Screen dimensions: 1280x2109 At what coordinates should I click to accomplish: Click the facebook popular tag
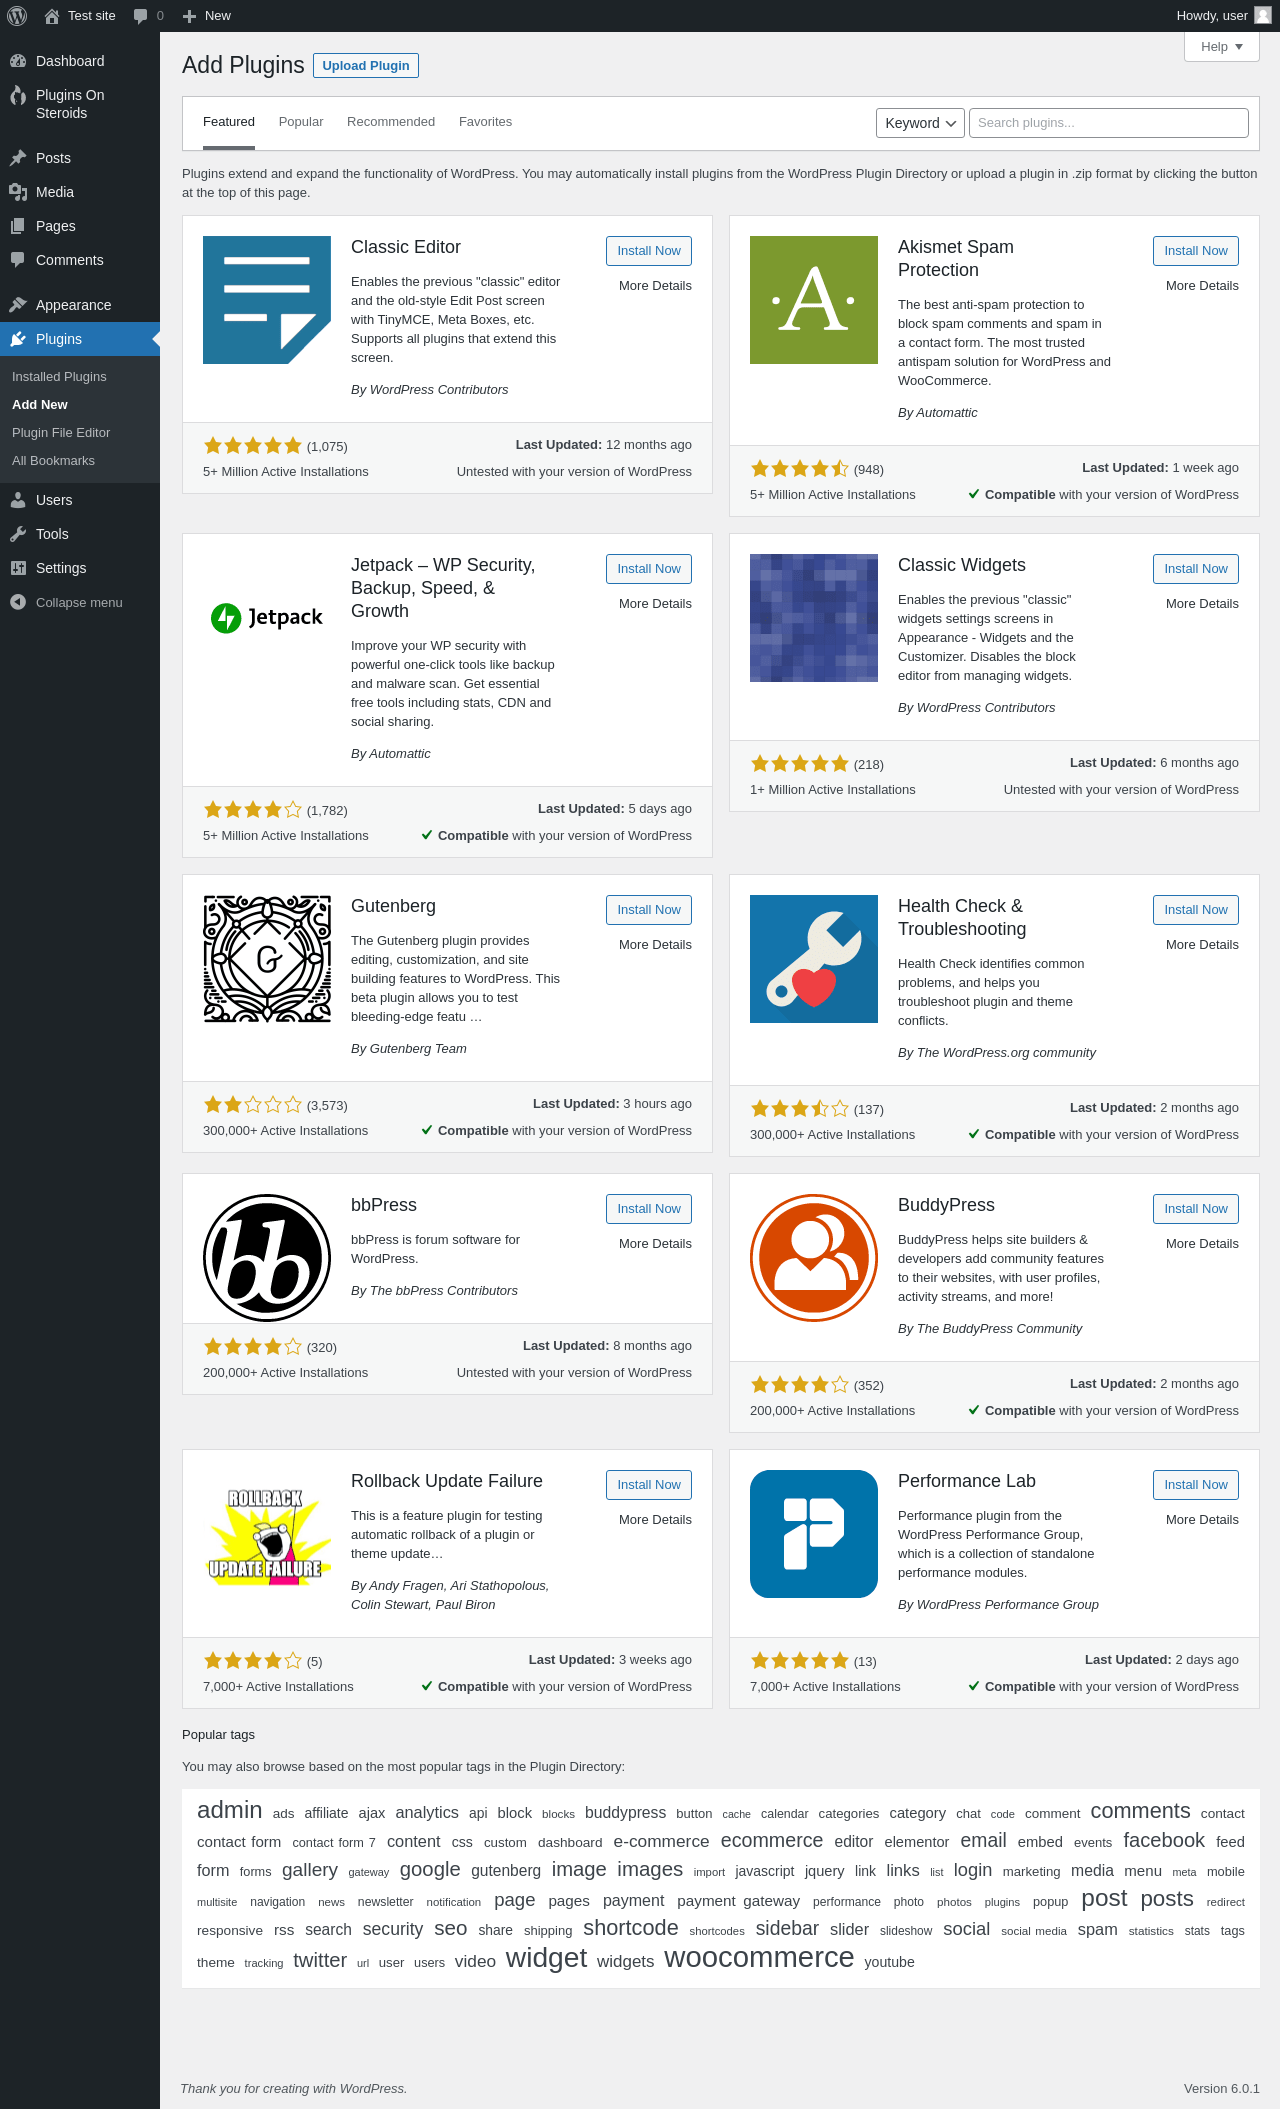[x=1164, y=1840]
